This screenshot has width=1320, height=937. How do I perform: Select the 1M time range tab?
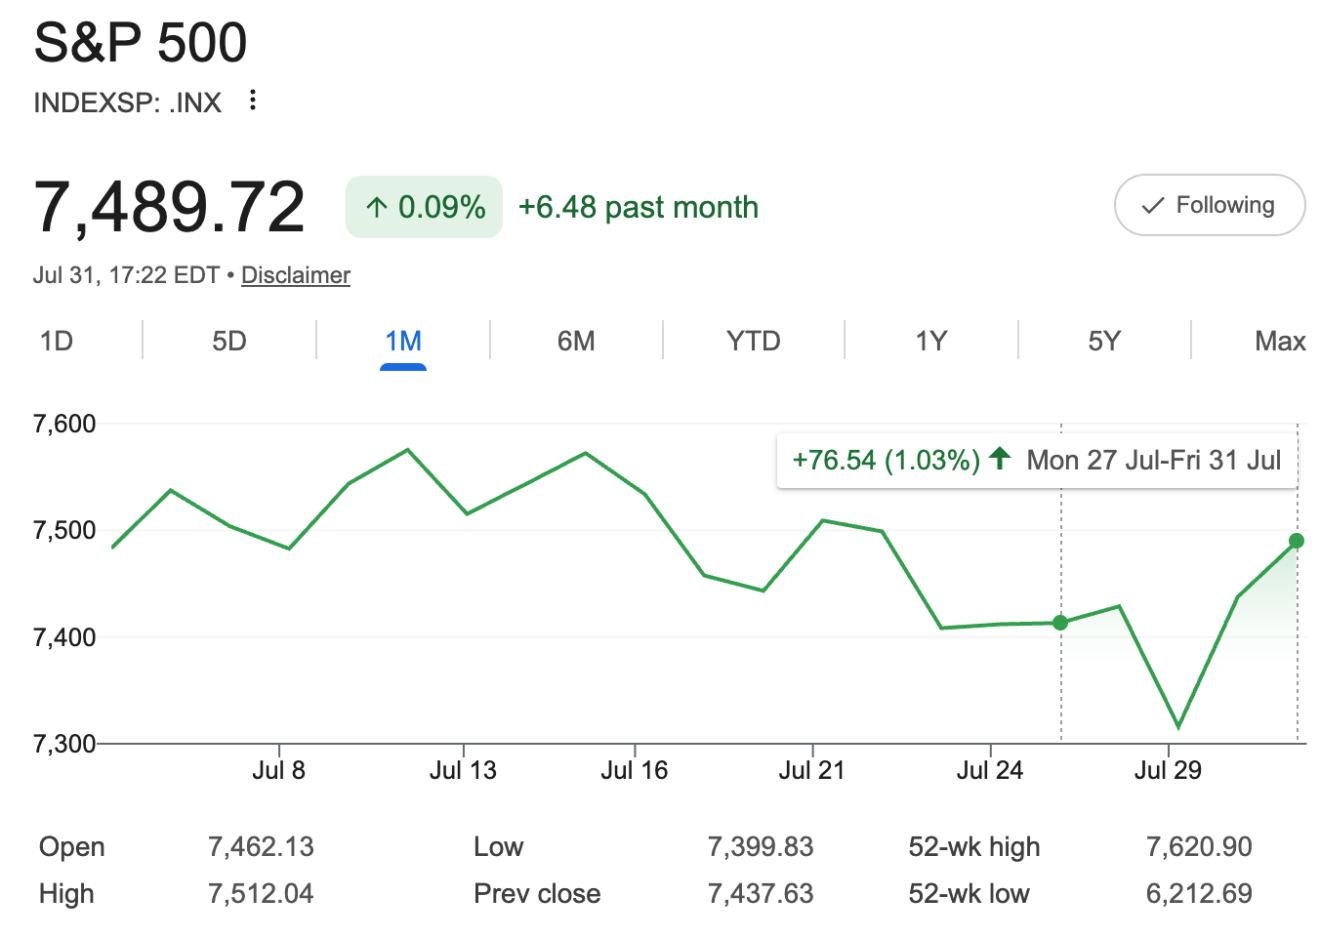click(403, 341)
